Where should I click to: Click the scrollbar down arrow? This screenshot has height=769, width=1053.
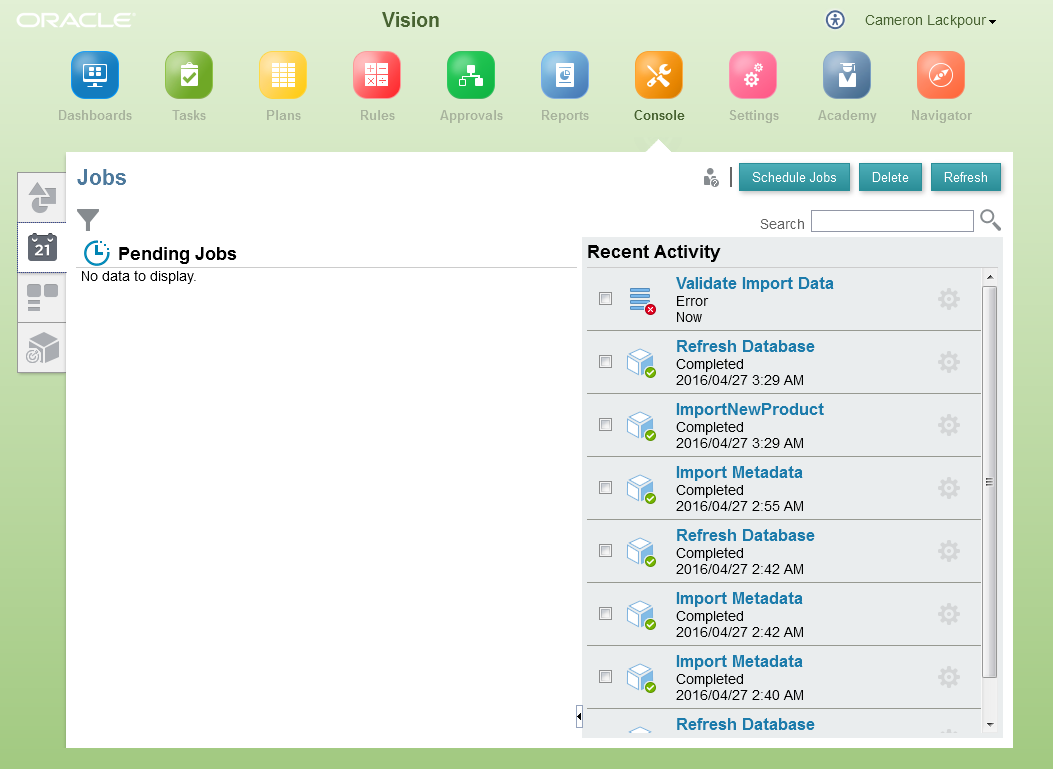[x=989, y=725]
